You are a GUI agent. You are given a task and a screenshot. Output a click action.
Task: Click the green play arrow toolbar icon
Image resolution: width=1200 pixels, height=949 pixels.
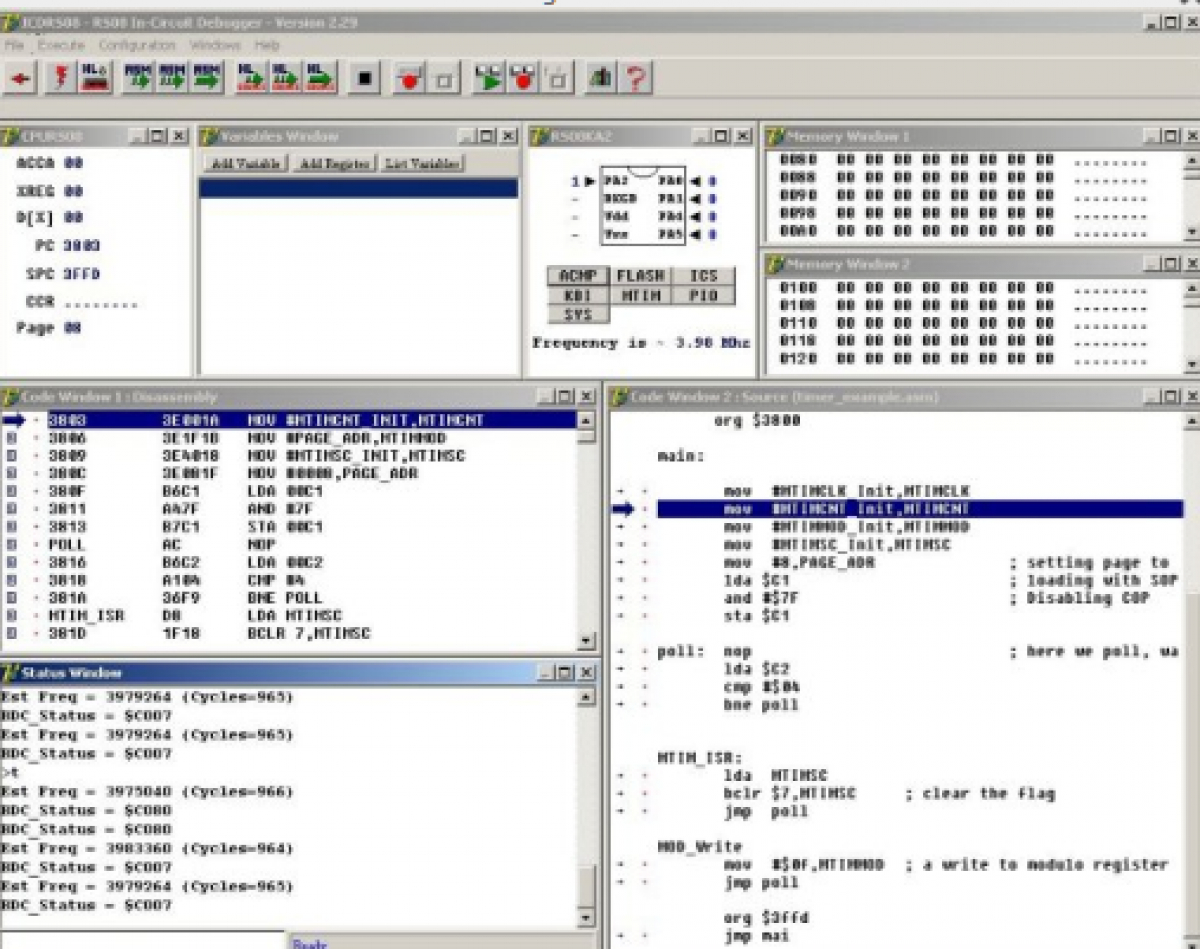coord(488,78)
